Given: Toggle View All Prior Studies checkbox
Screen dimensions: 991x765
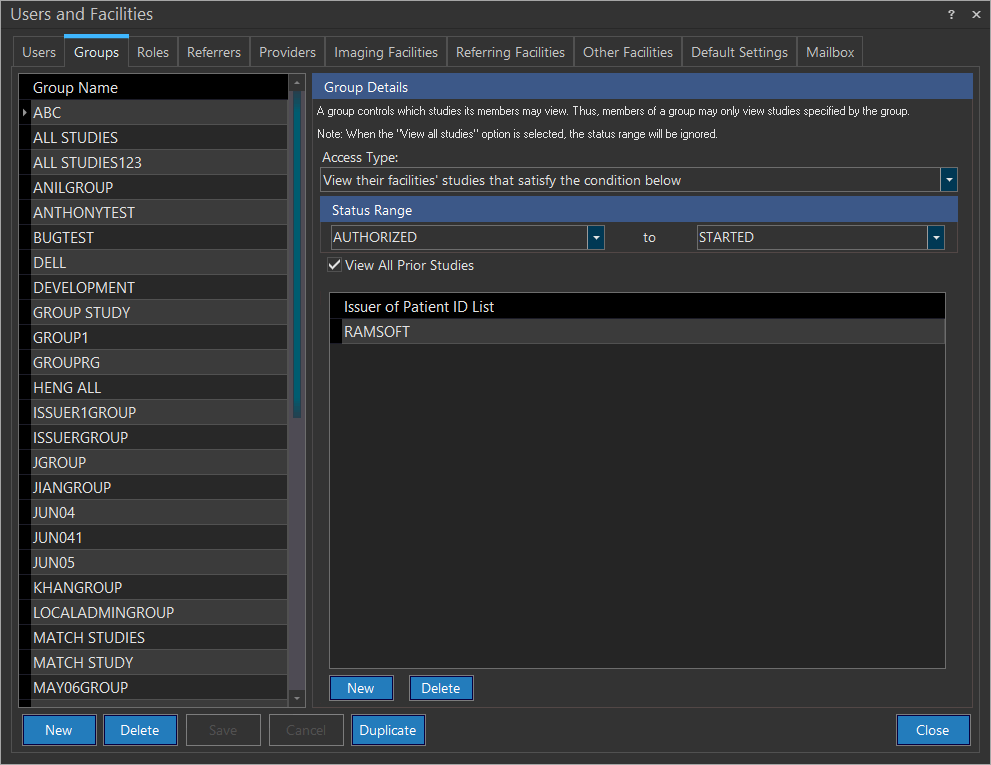Looking at the screenshot, I should [x=335, y=266].
